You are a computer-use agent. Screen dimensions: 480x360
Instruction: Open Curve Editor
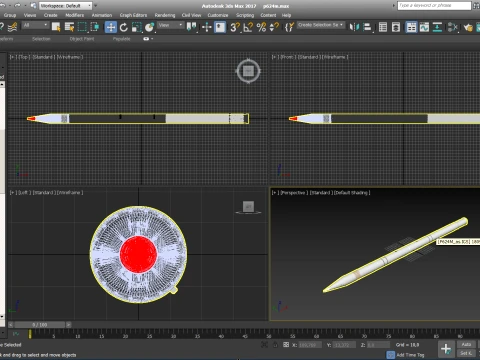pos(424,27)
